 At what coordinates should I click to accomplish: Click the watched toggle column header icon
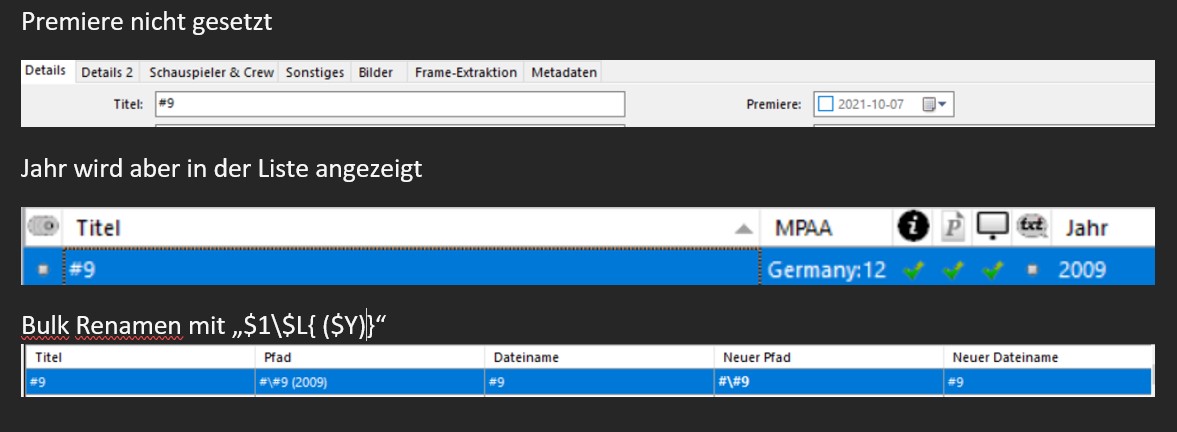point(44,226)
